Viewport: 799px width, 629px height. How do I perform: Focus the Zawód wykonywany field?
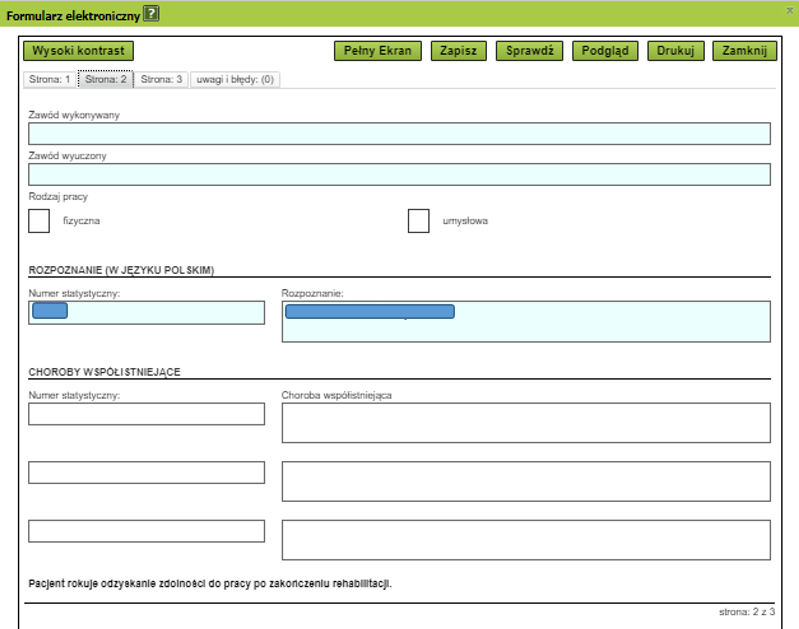coord(399,134)
